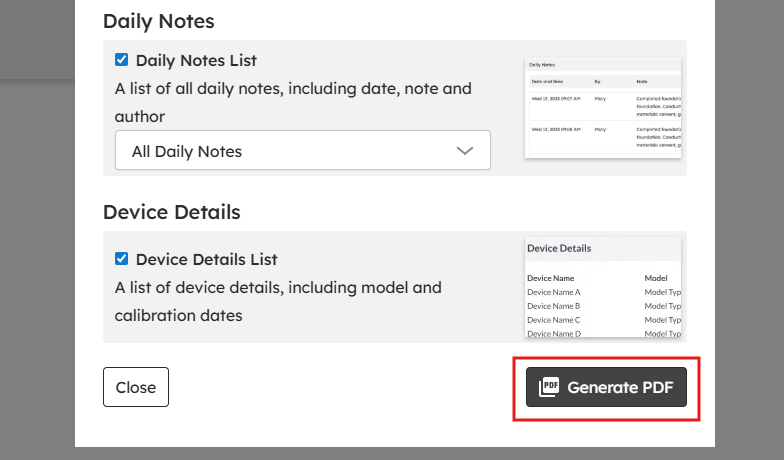
Task: Select the Device Details preview thumbnail
Action: pos(603,288)
